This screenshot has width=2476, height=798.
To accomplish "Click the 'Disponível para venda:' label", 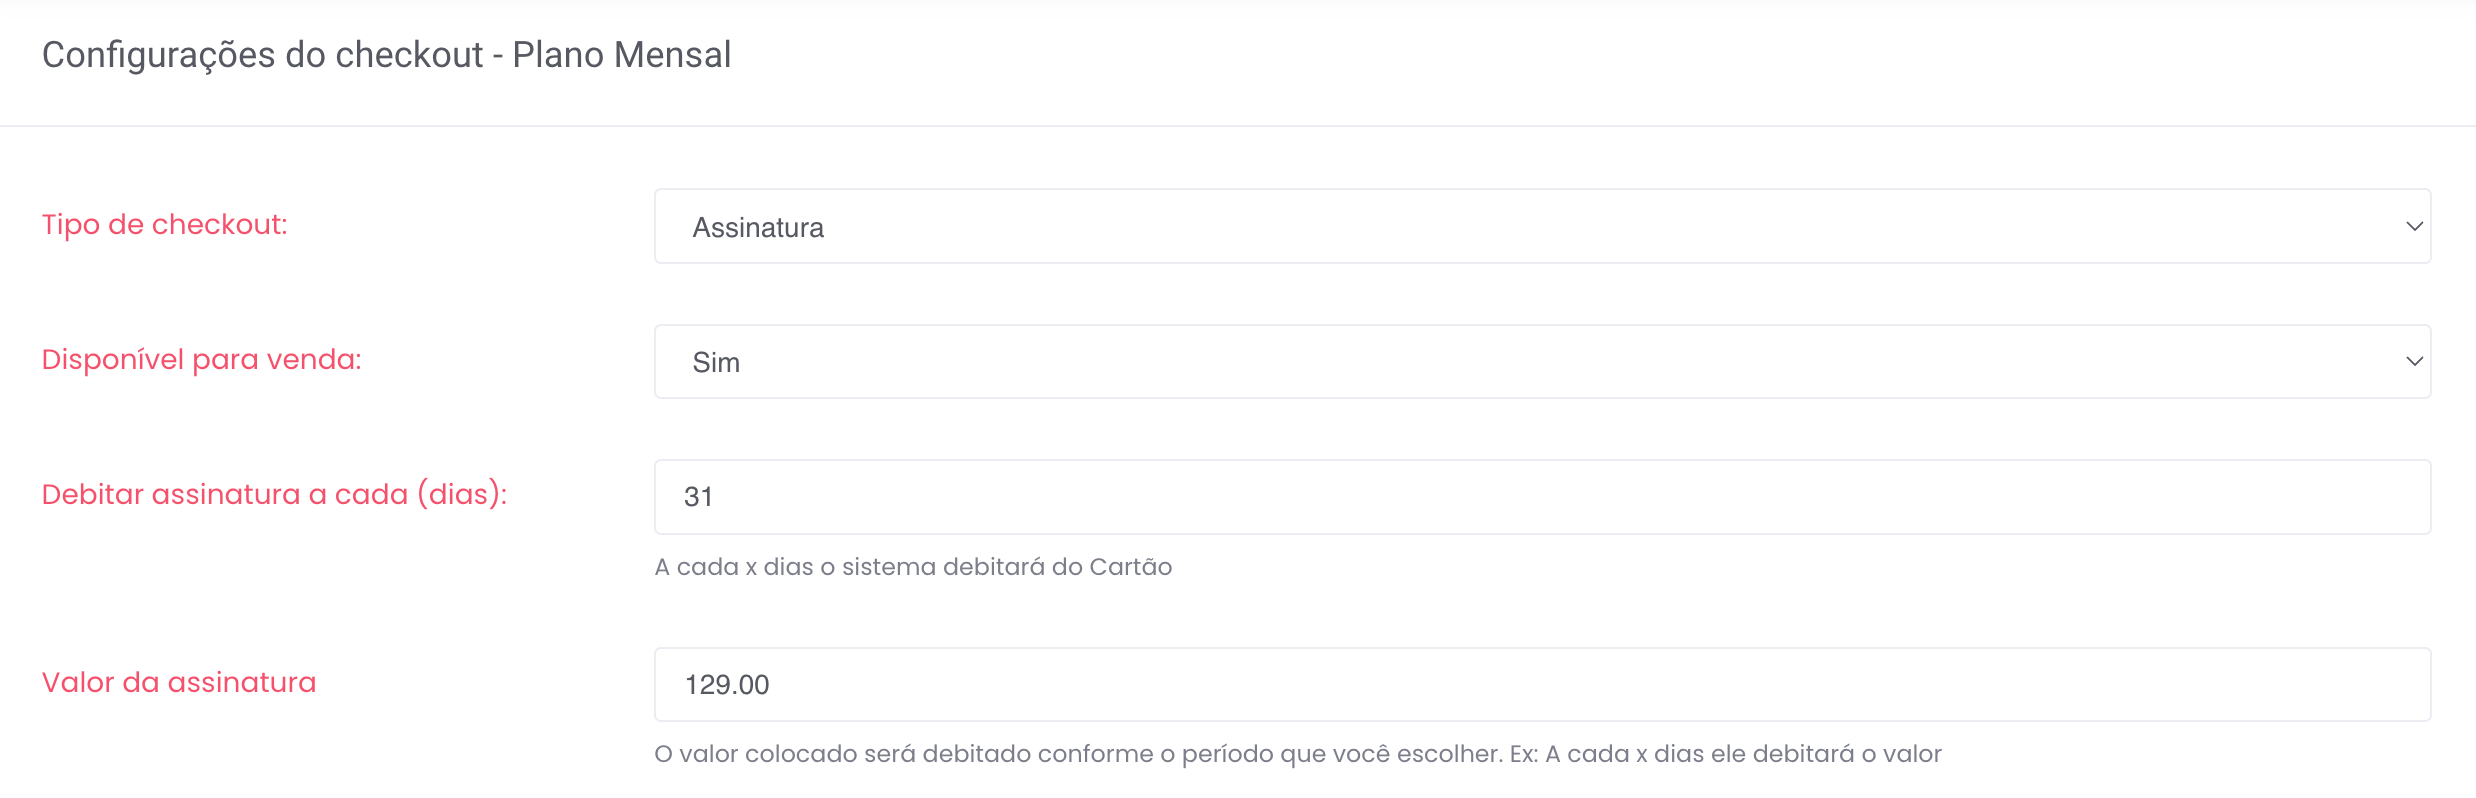I will click(x=201, y=360).
